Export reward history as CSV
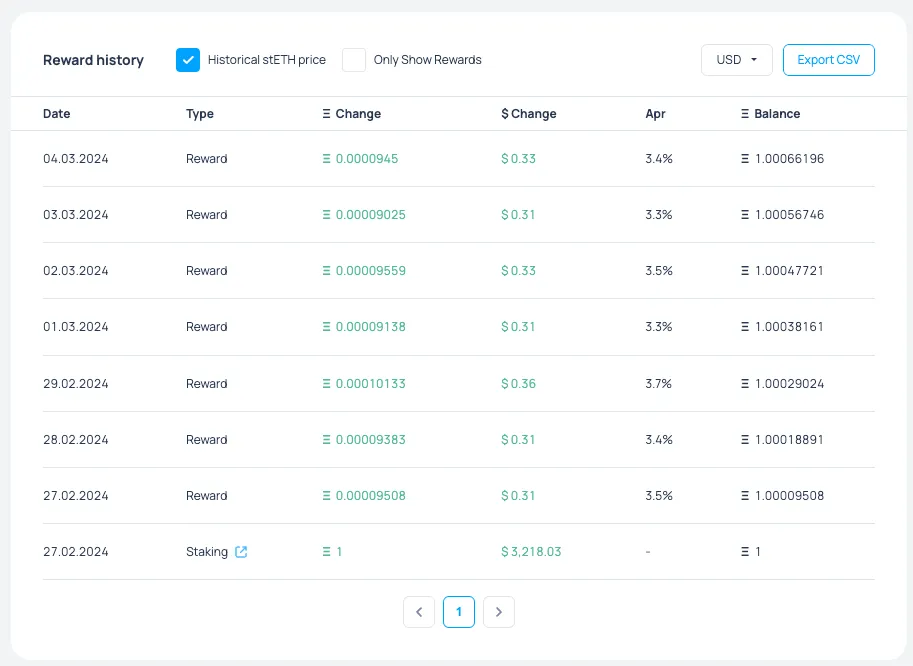Image resolution: width=913 pixels, height=666 pixels. coord(828,60)
